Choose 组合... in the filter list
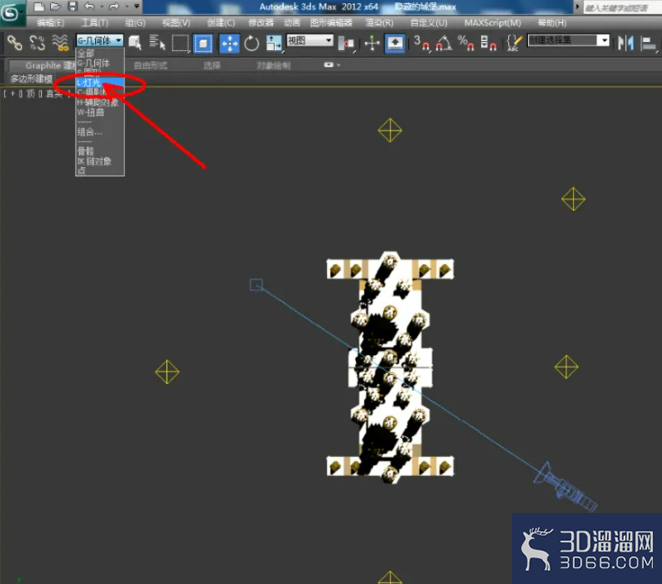This screenshot has width=662, height=584. pyautogui.click(x=100, y=132)
